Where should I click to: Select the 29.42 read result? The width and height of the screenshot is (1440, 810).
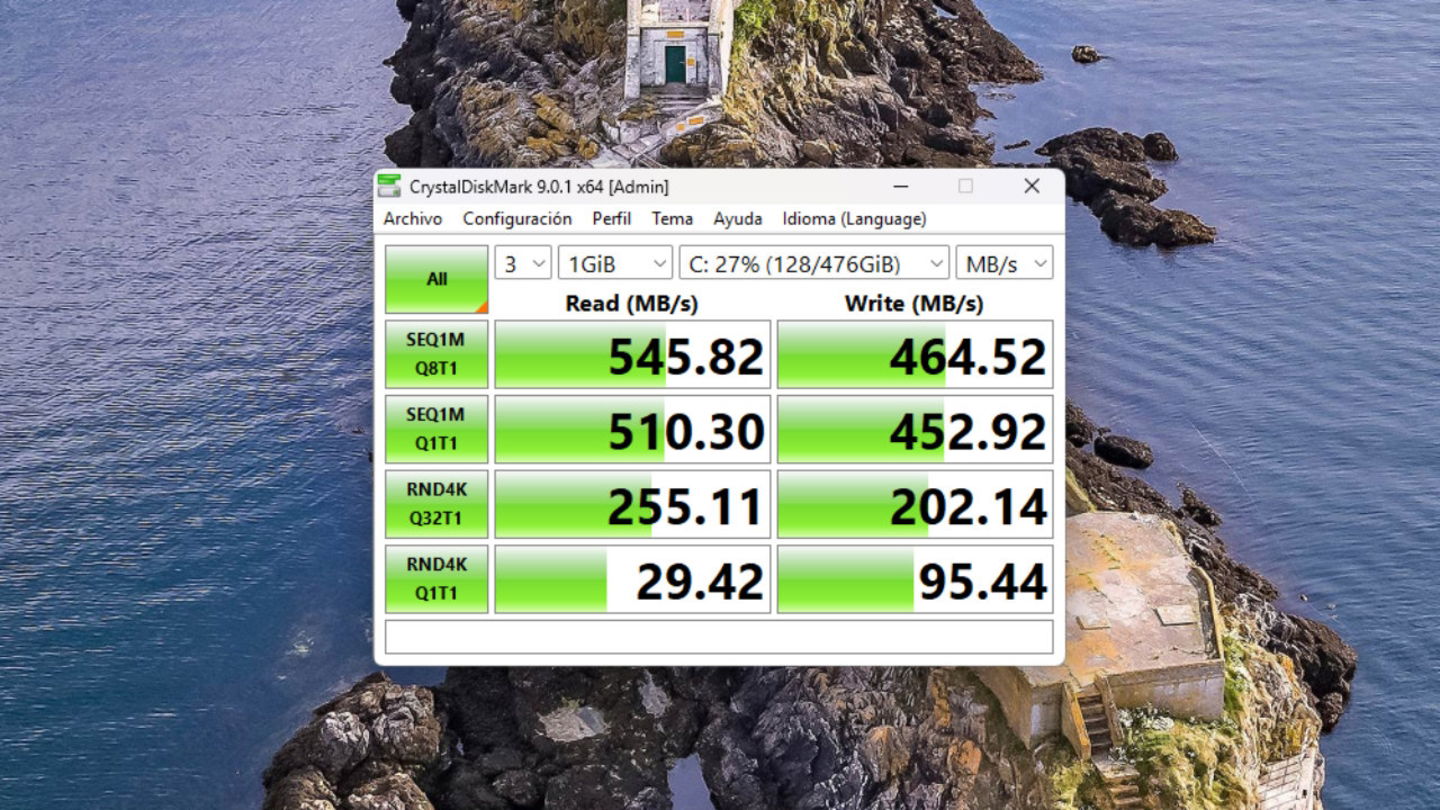click(x=633, y=579)
